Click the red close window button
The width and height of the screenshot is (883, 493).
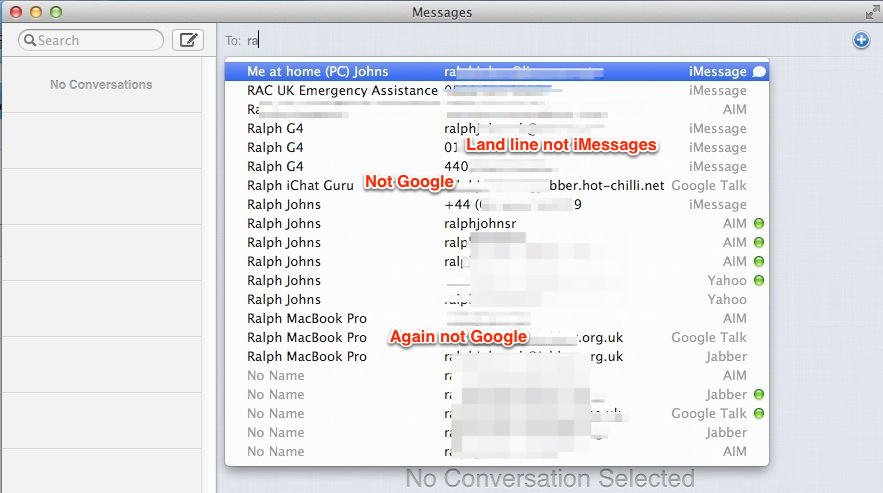tap(16, 12)
